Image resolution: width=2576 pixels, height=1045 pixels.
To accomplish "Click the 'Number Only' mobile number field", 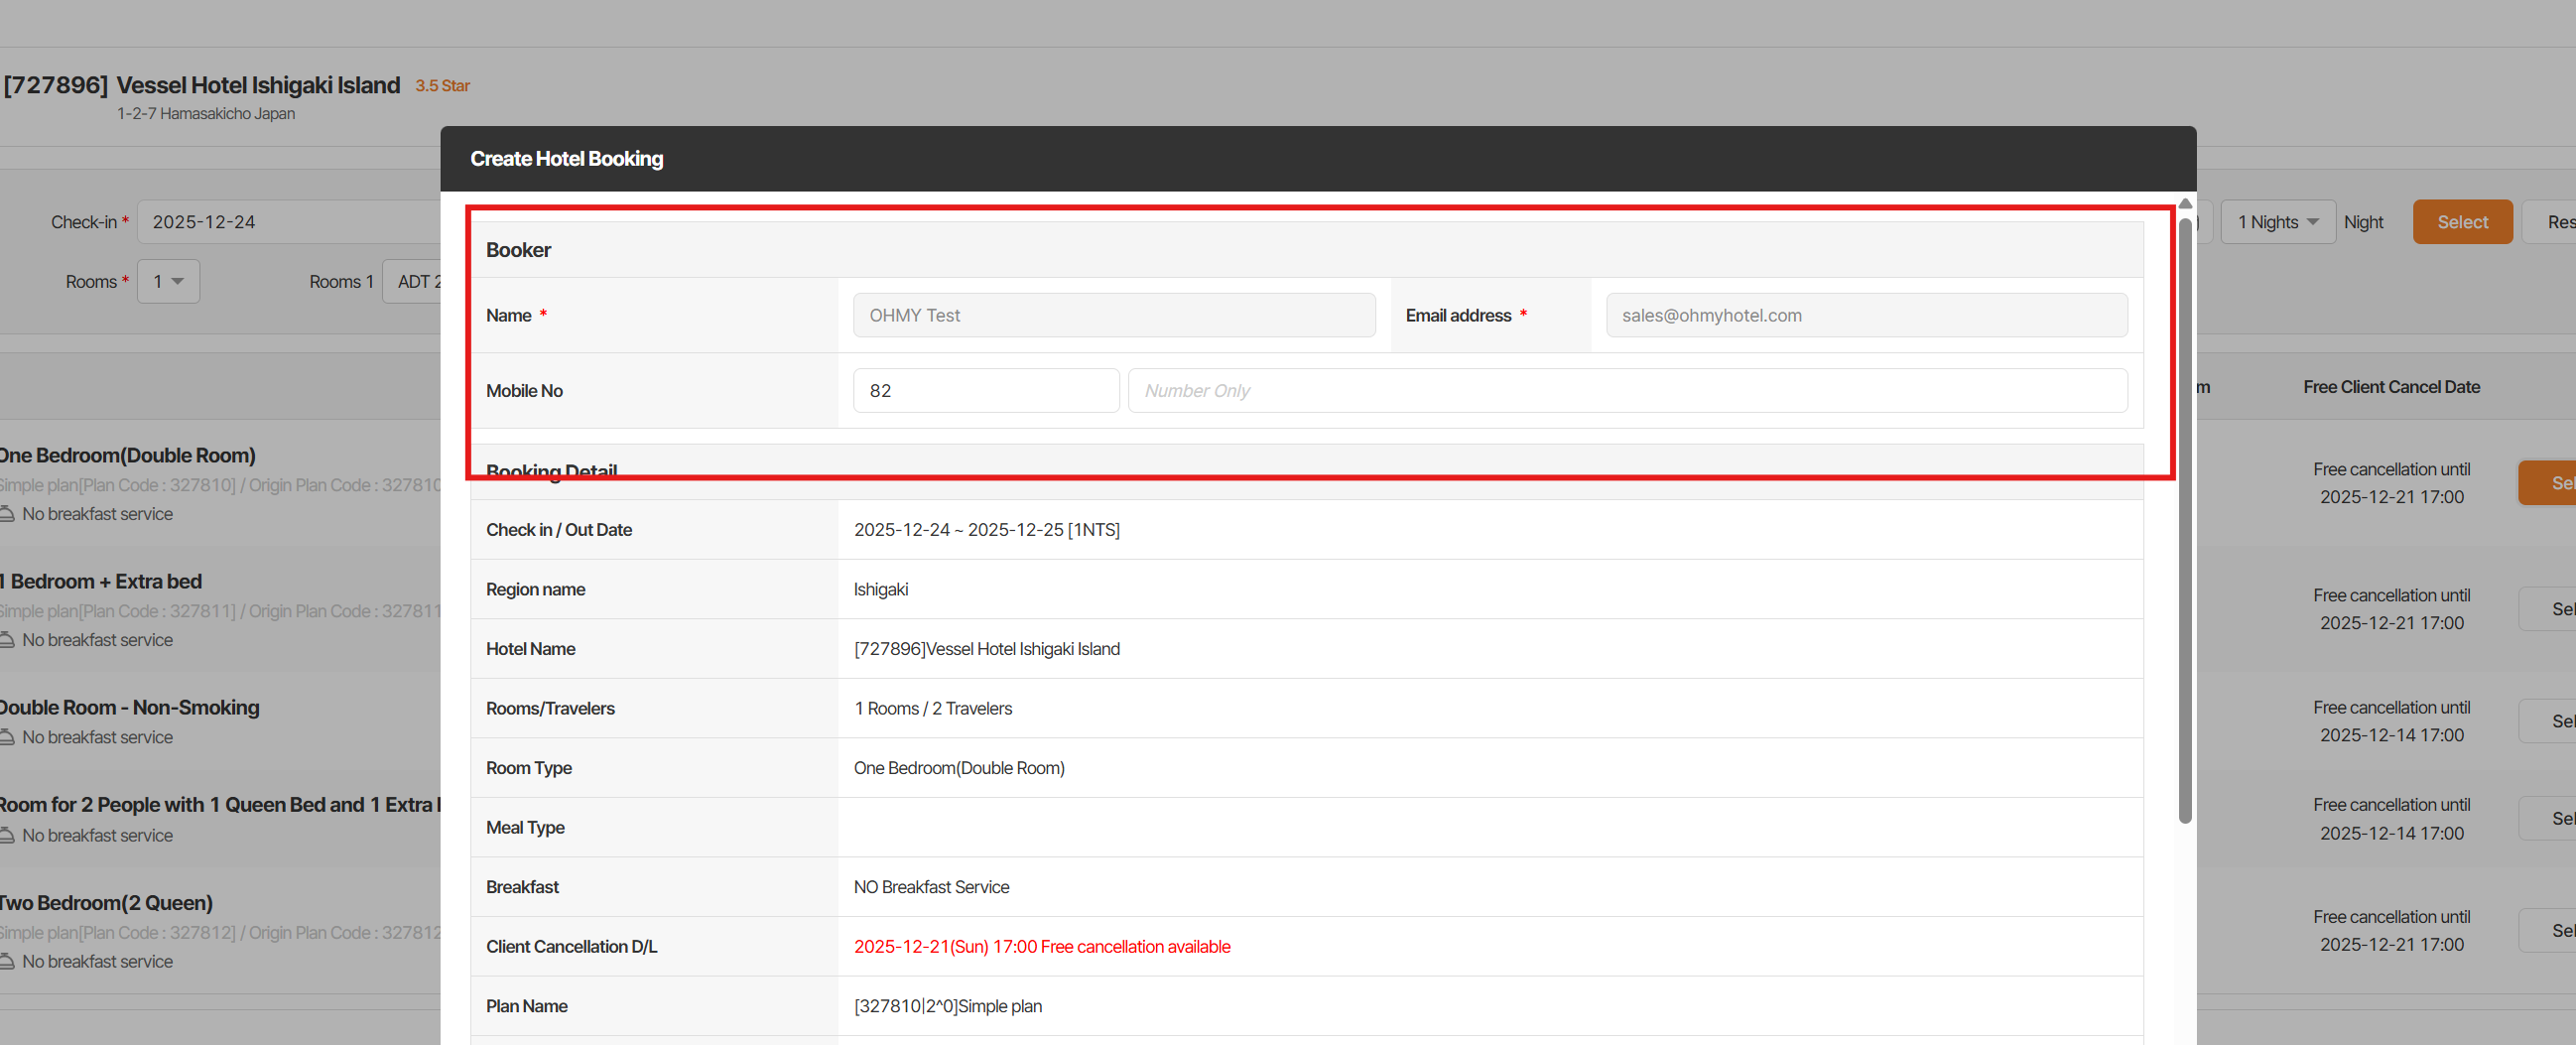I will (x=1628, y=390).
